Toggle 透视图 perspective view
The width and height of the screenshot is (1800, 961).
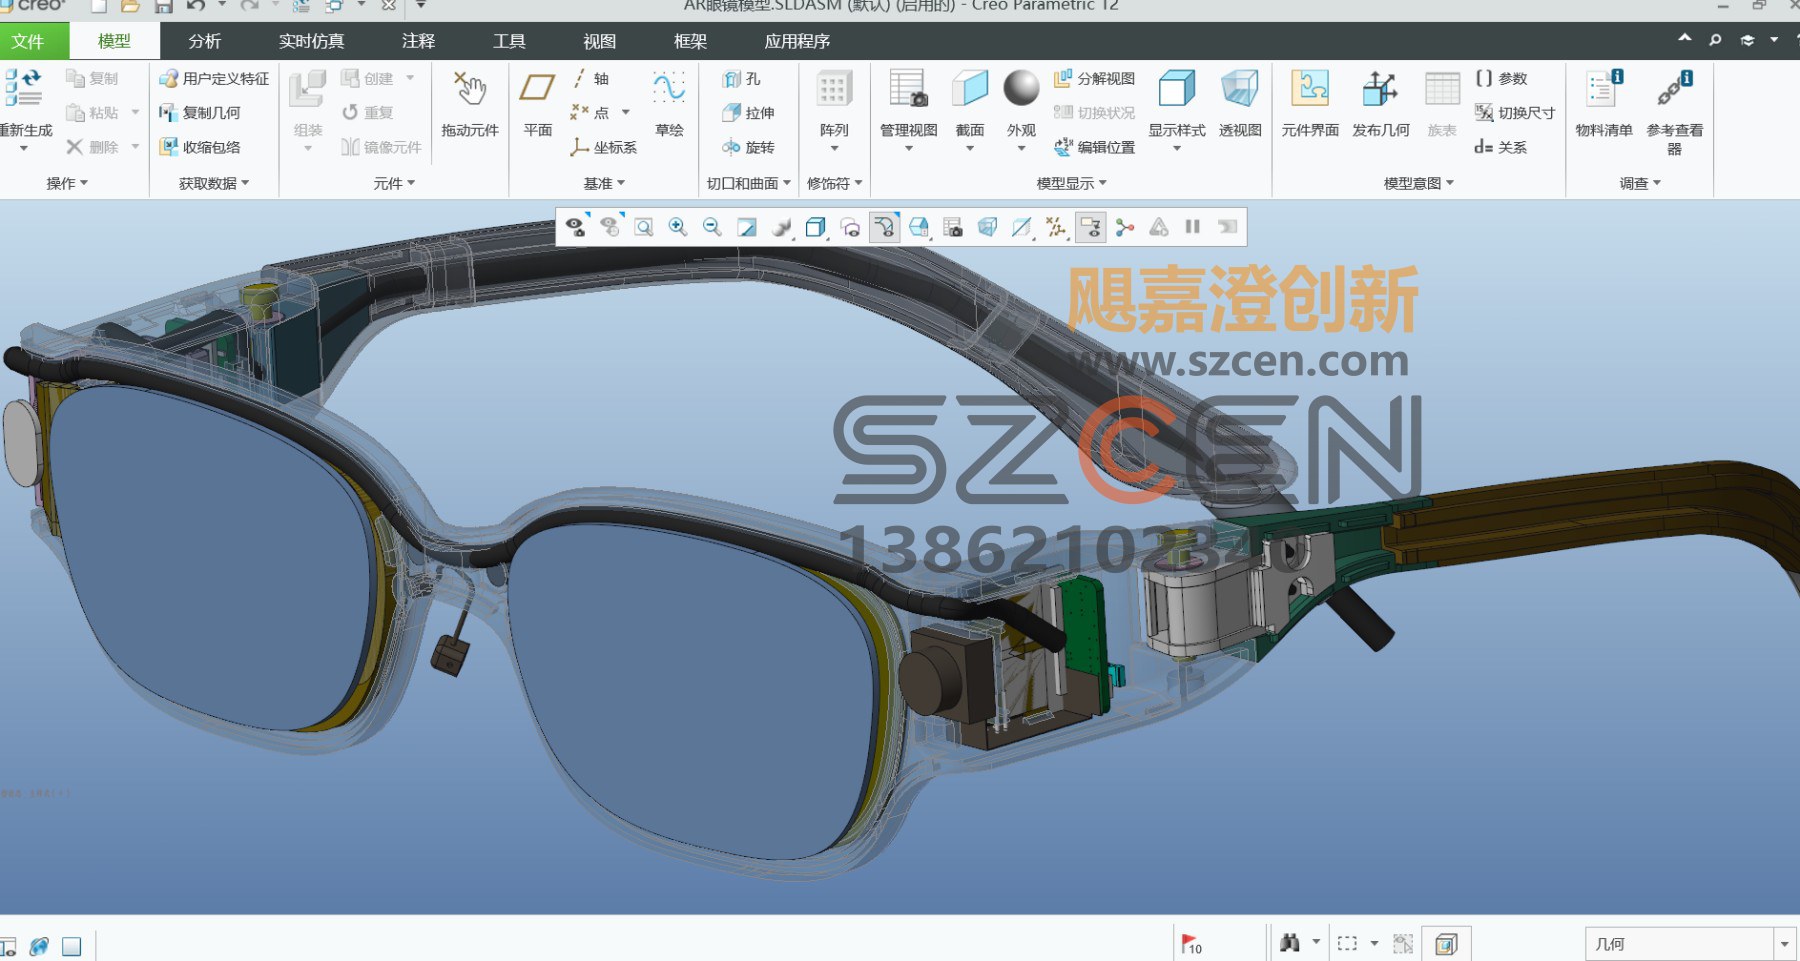pos(1240,103)
